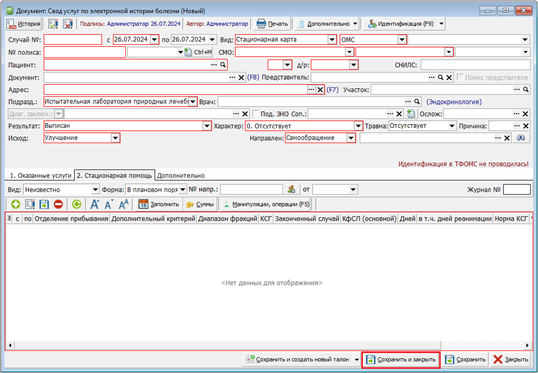Open the Дополнительно toolbar menu

[x=328, y=24]
